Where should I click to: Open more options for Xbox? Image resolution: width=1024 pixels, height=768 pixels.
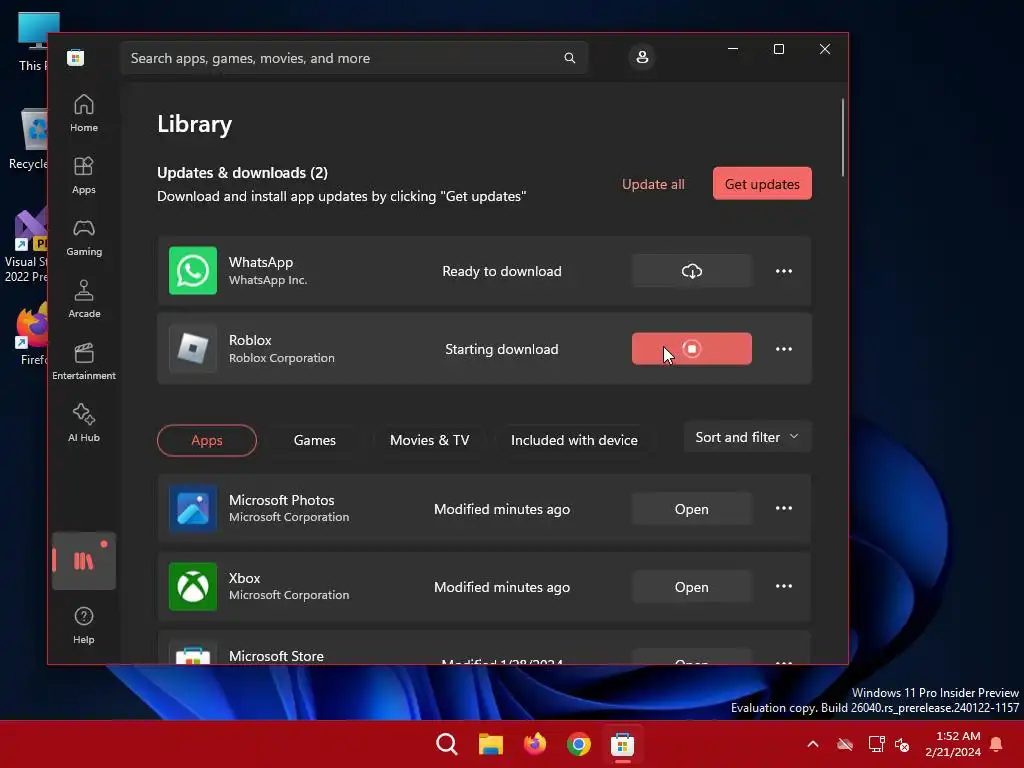(784, 586)
